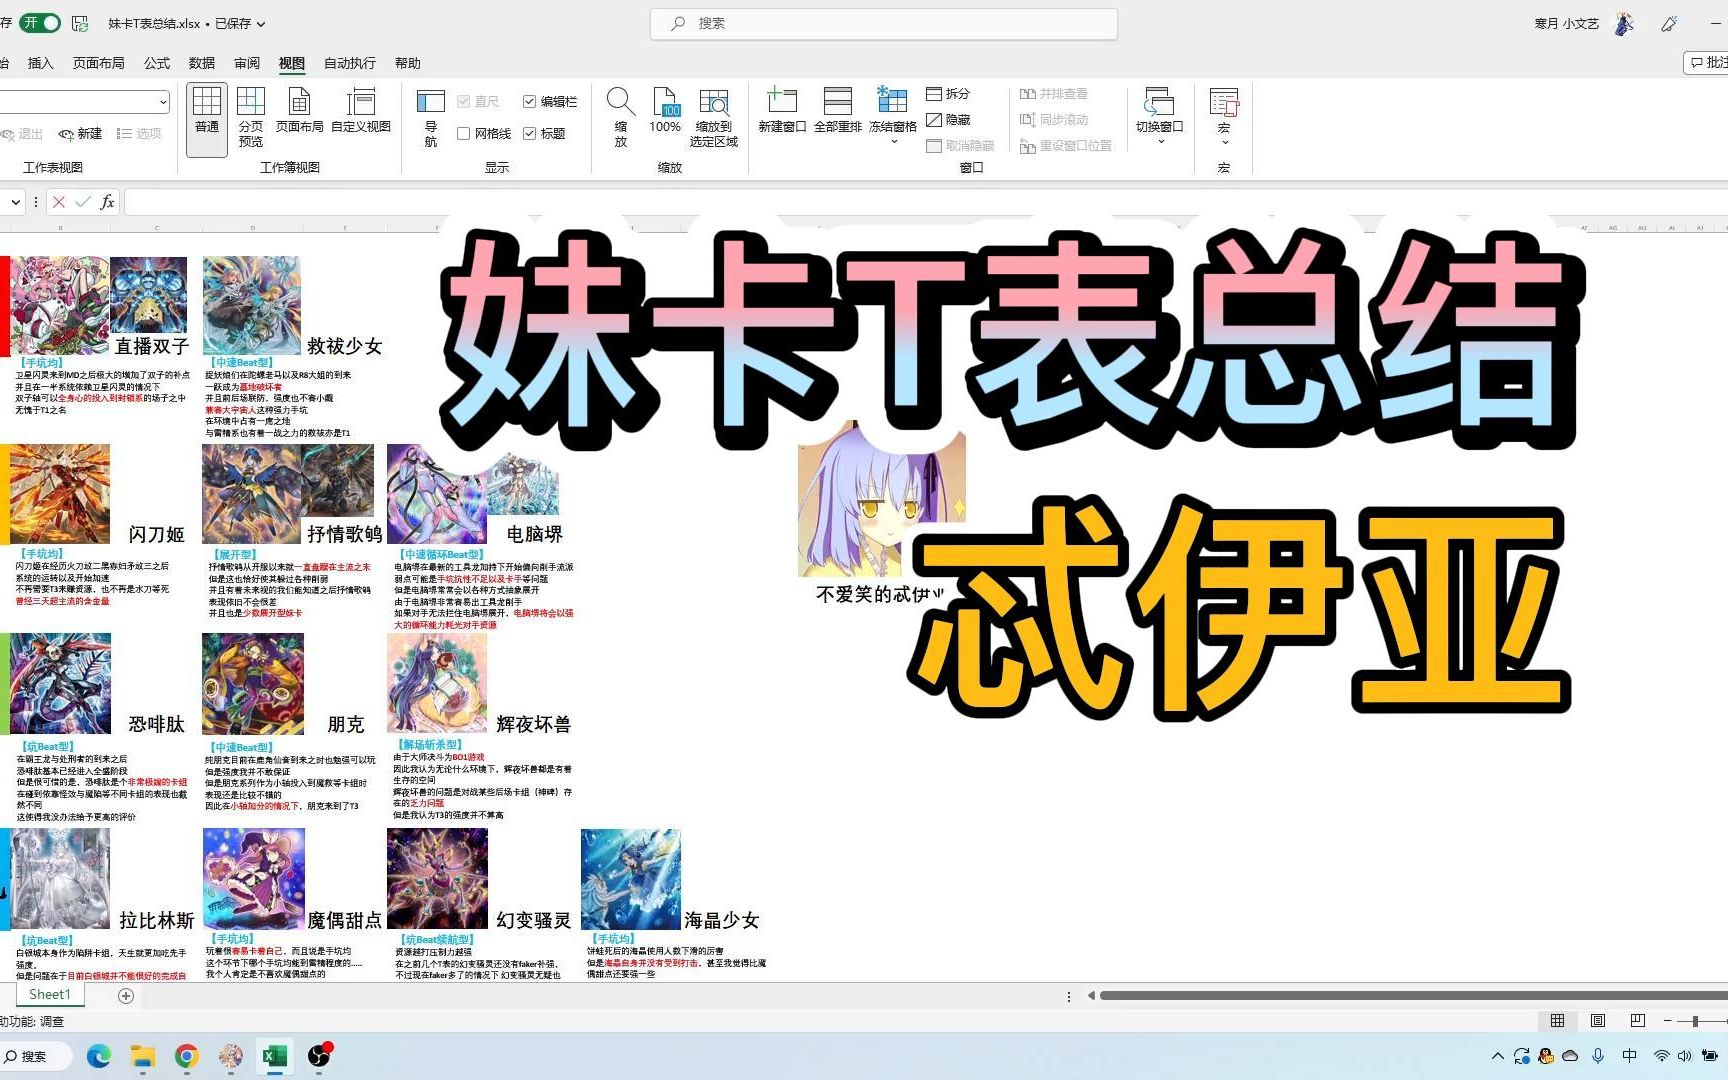Click the pen icon near account name

click(1669, 23)
